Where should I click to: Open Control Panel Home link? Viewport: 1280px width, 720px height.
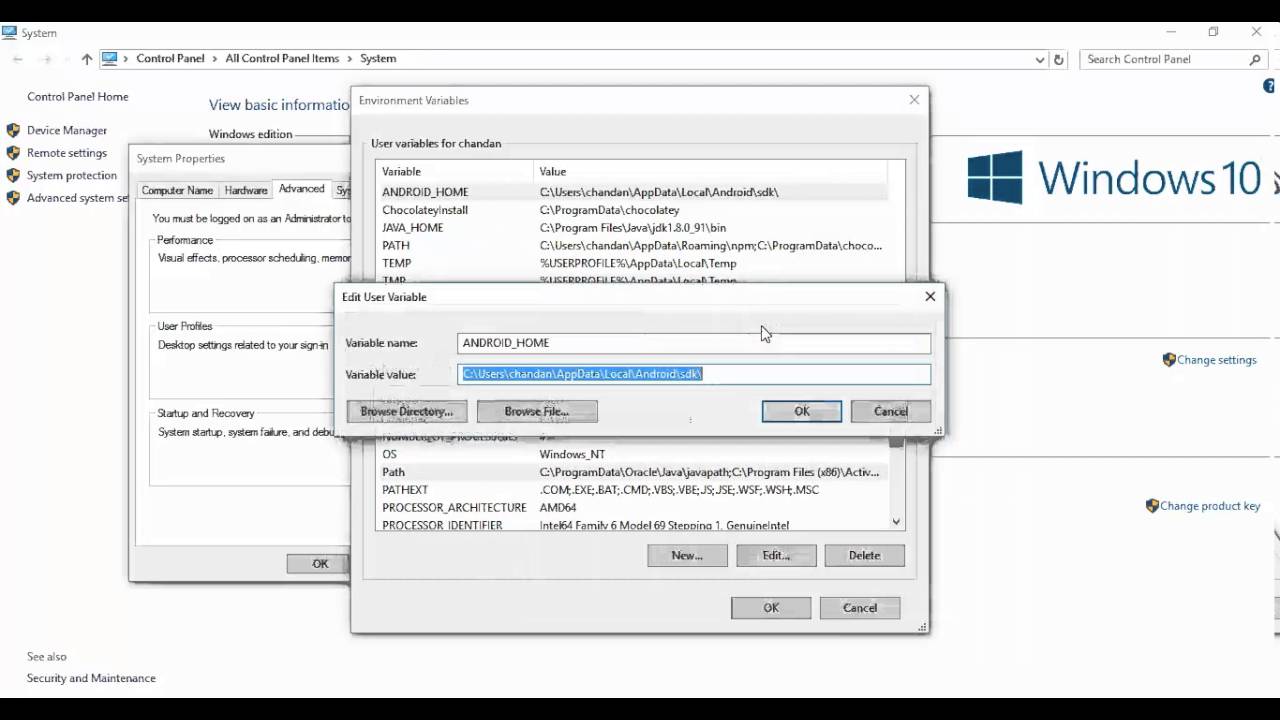(78, 97)
